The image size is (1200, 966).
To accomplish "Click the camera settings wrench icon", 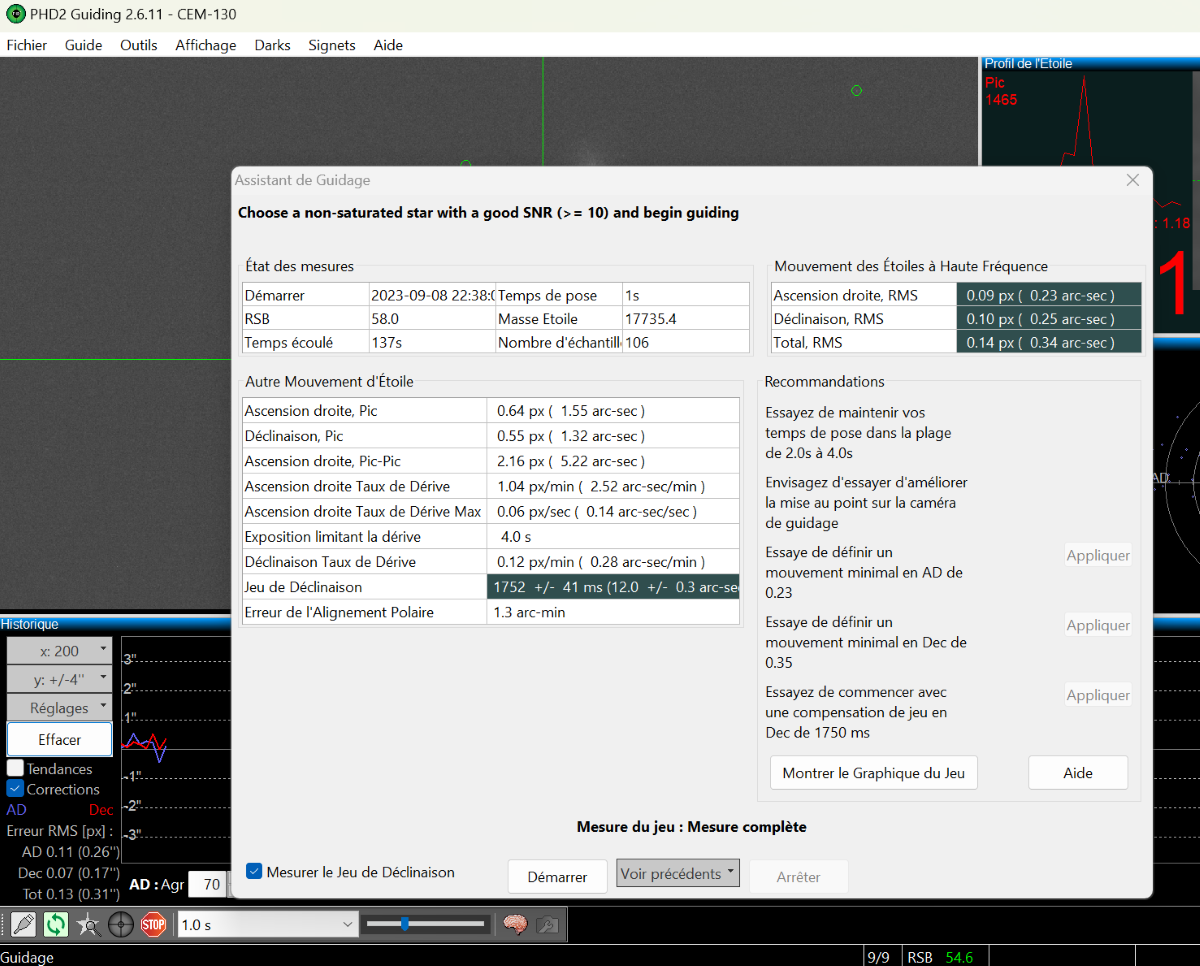I will [x=547, y=925].
